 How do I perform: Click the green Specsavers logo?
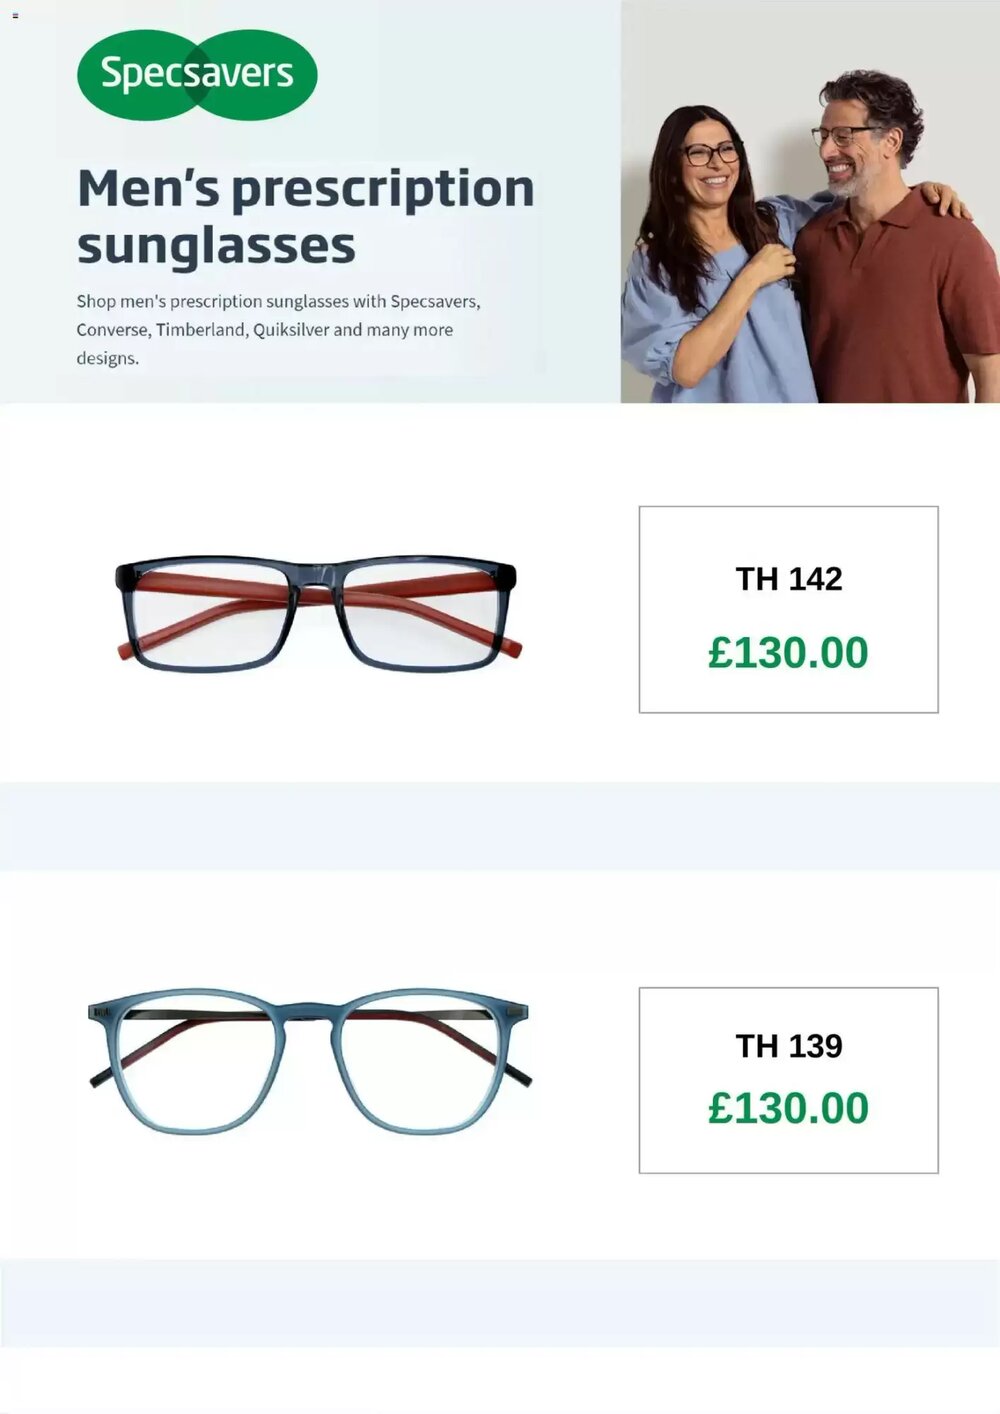(197, 75)
